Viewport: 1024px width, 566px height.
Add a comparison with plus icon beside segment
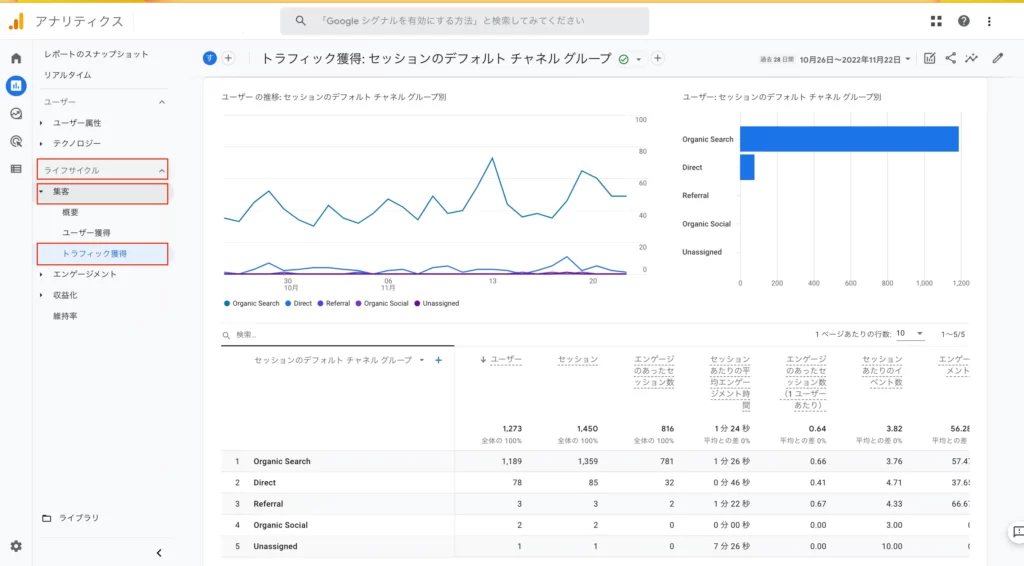(228, 58)
